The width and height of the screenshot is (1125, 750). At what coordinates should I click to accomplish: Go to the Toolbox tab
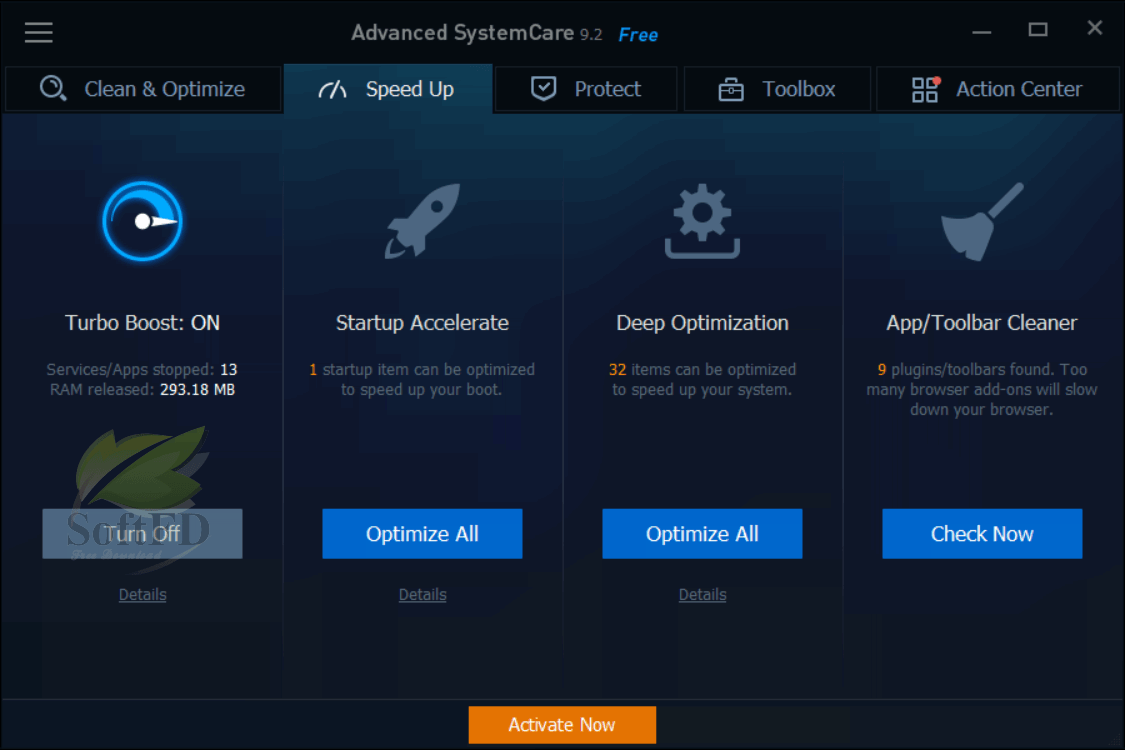(x=777, y=89)
